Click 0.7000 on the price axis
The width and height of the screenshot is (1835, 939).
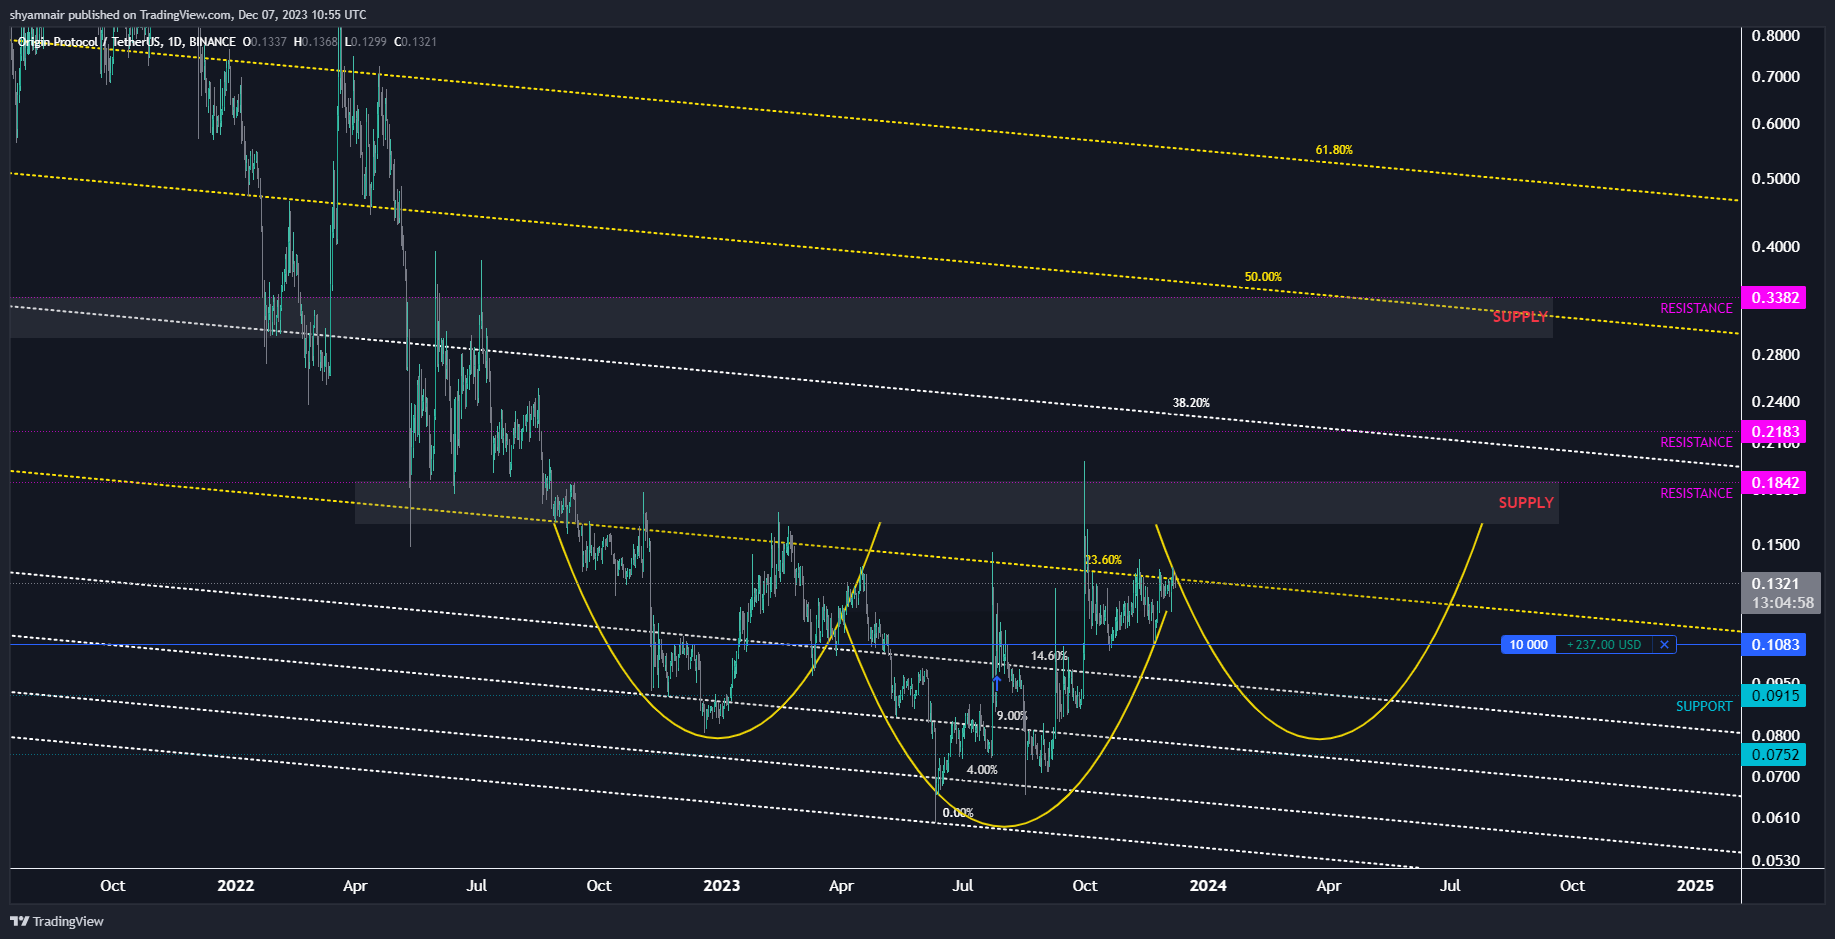[x=1776, y=77]
